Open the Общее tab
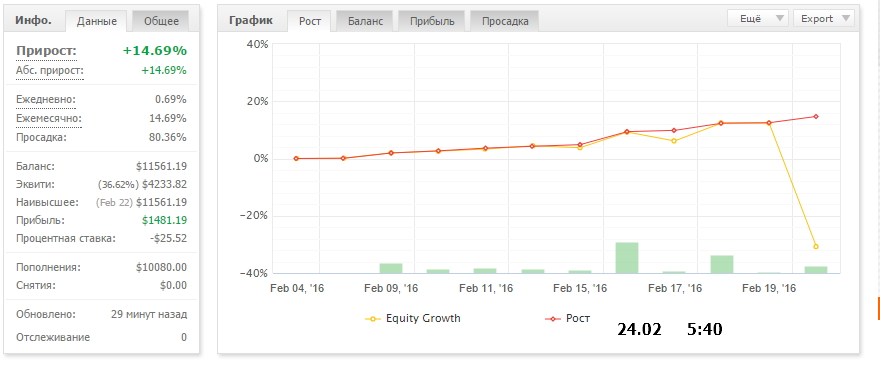880x381 pixels. [x=161, y=21]
